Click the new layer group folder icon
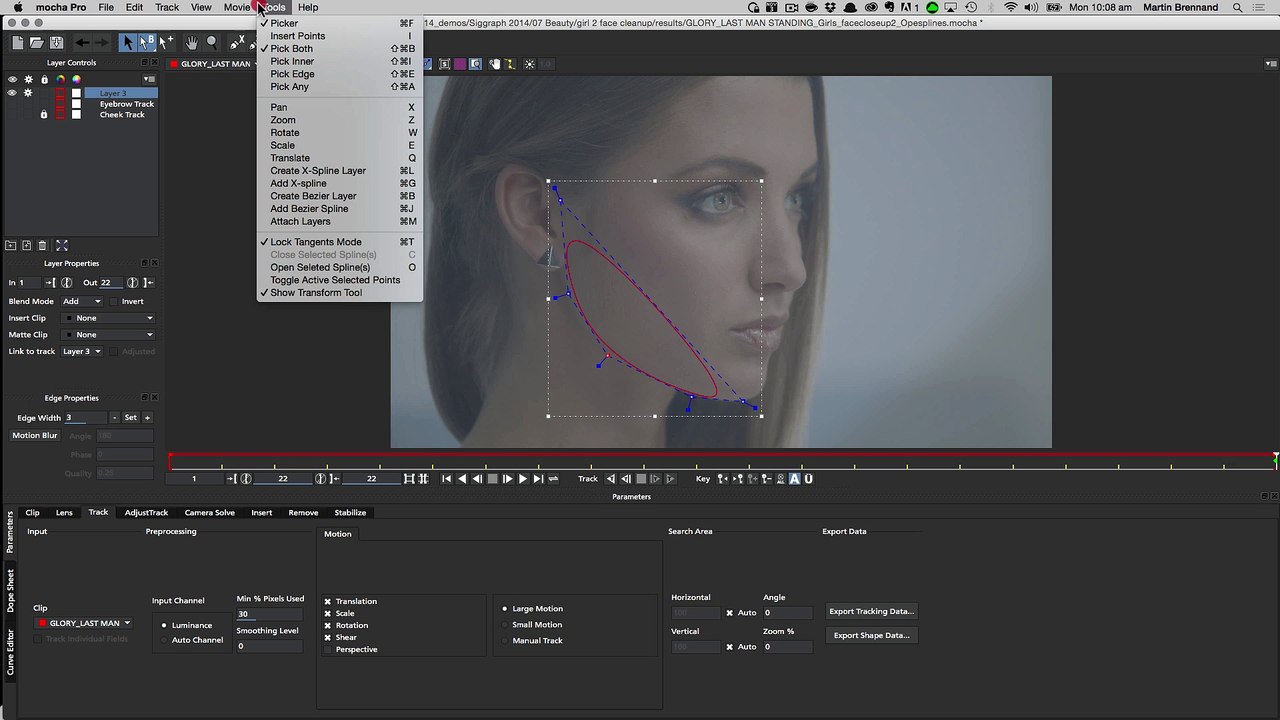This screenshot has height=720, width=1280. (x=10, y=245)
